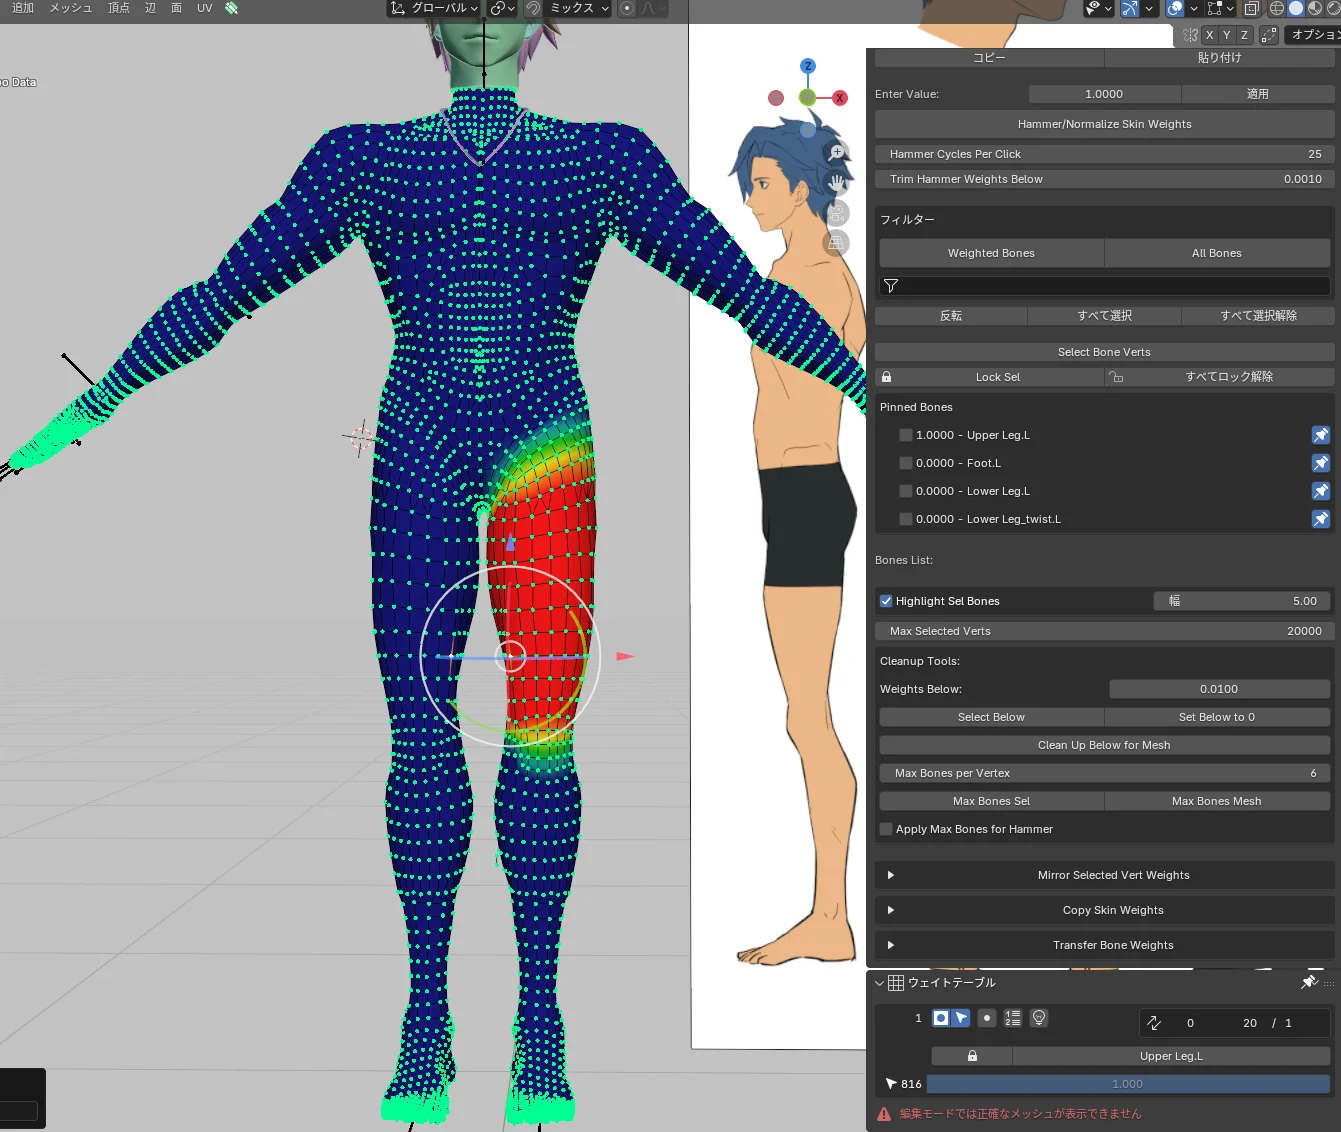Disable Highlight Sel Bones checkbox

click(x=886, y=601)
